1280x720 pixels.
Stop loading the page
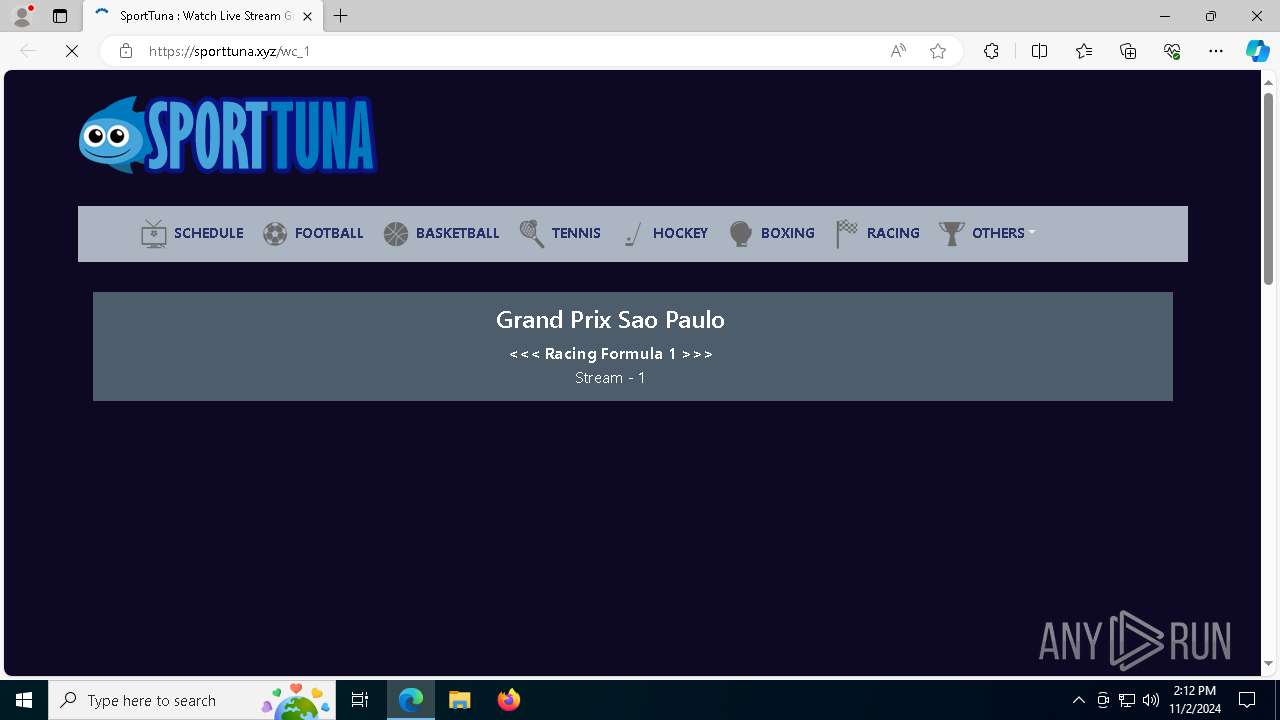coord(72,51)
